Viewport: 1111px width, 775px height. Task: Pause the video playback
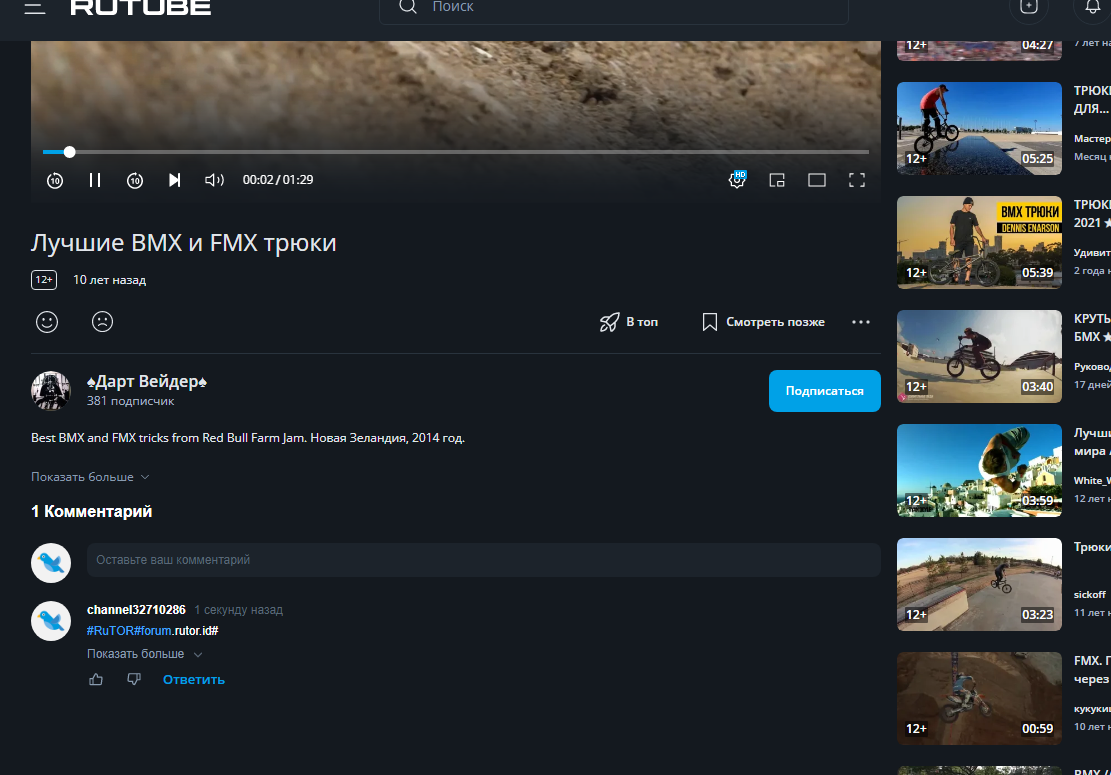coord(95,180)
